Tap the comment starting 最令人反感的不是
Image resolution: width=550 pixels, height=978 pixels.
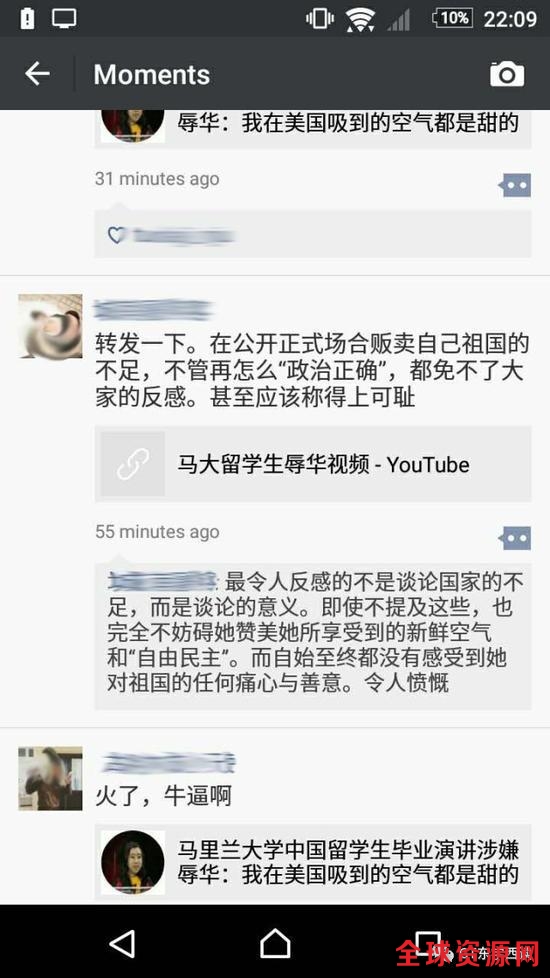tap(313, 632)
